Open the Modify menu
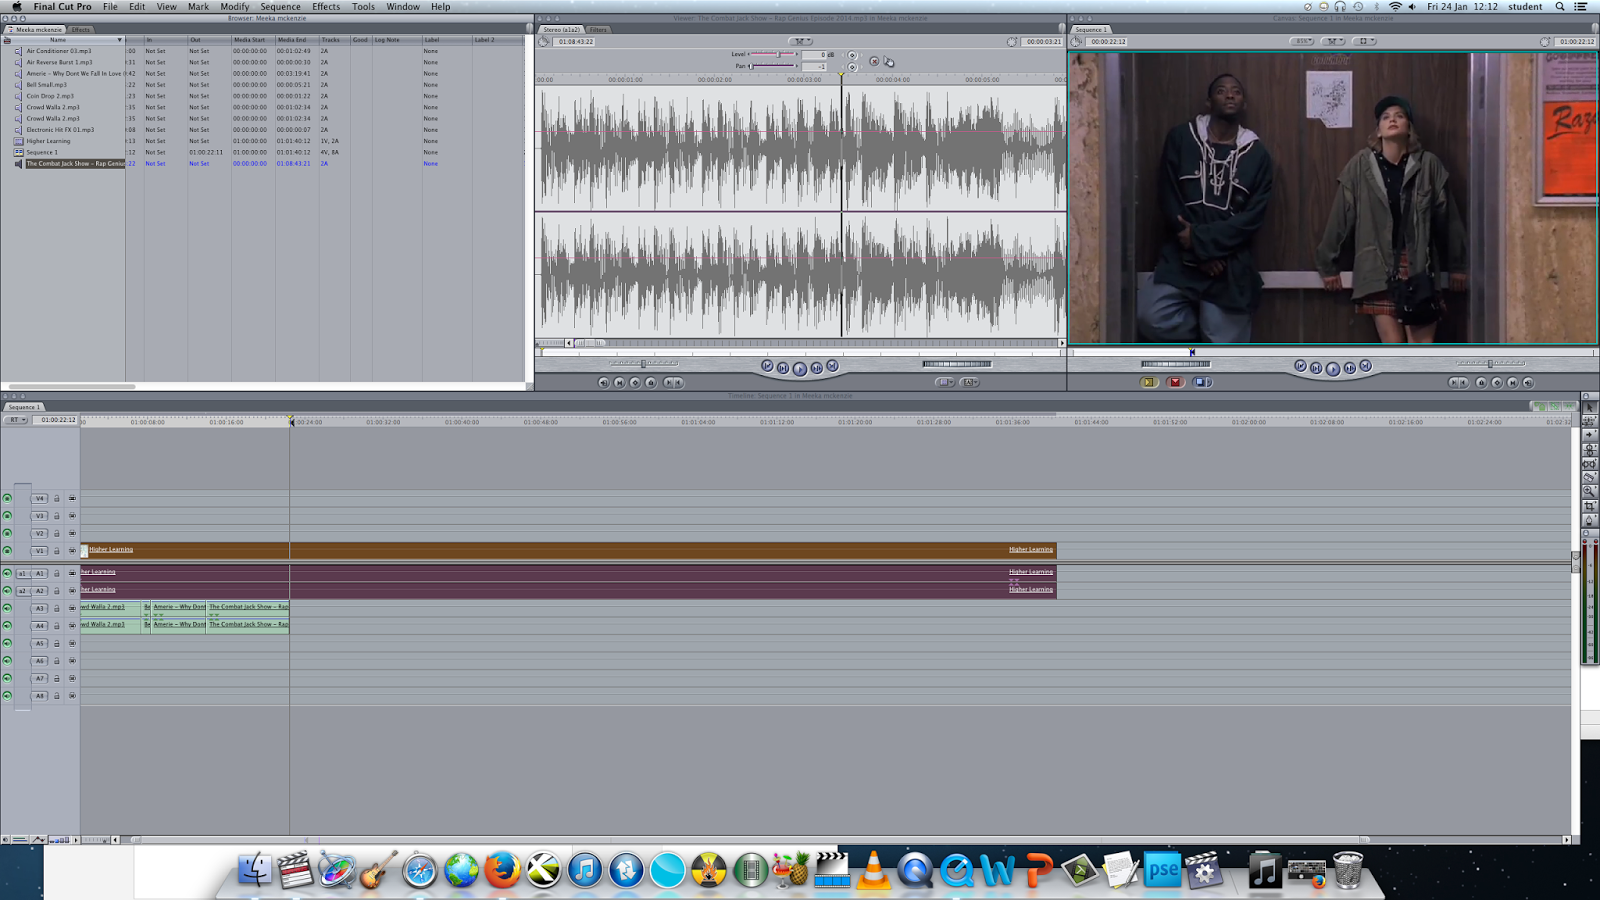The image size is (1600, 900). coord(234,6)
